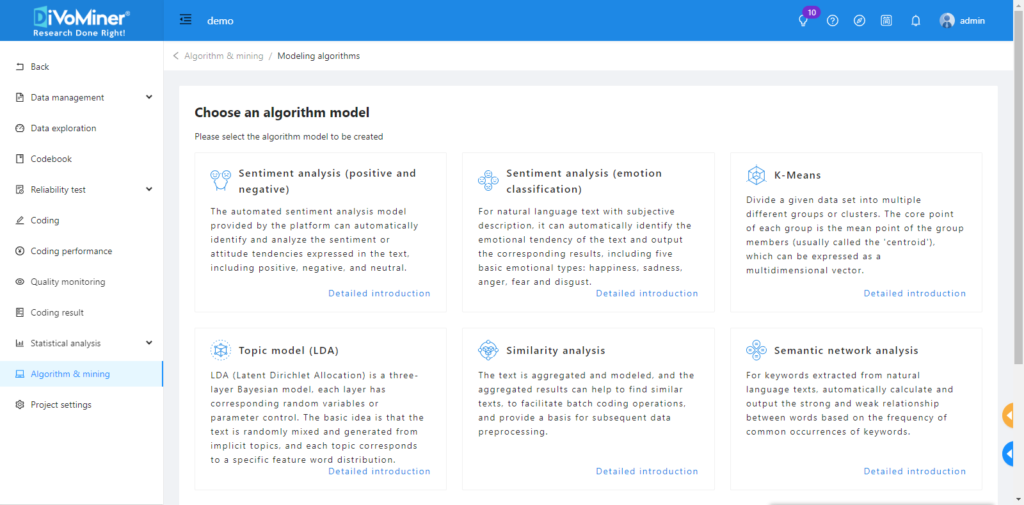
Task: Open Similarity analysis Detailed introduction link
Action: [646, 471]
